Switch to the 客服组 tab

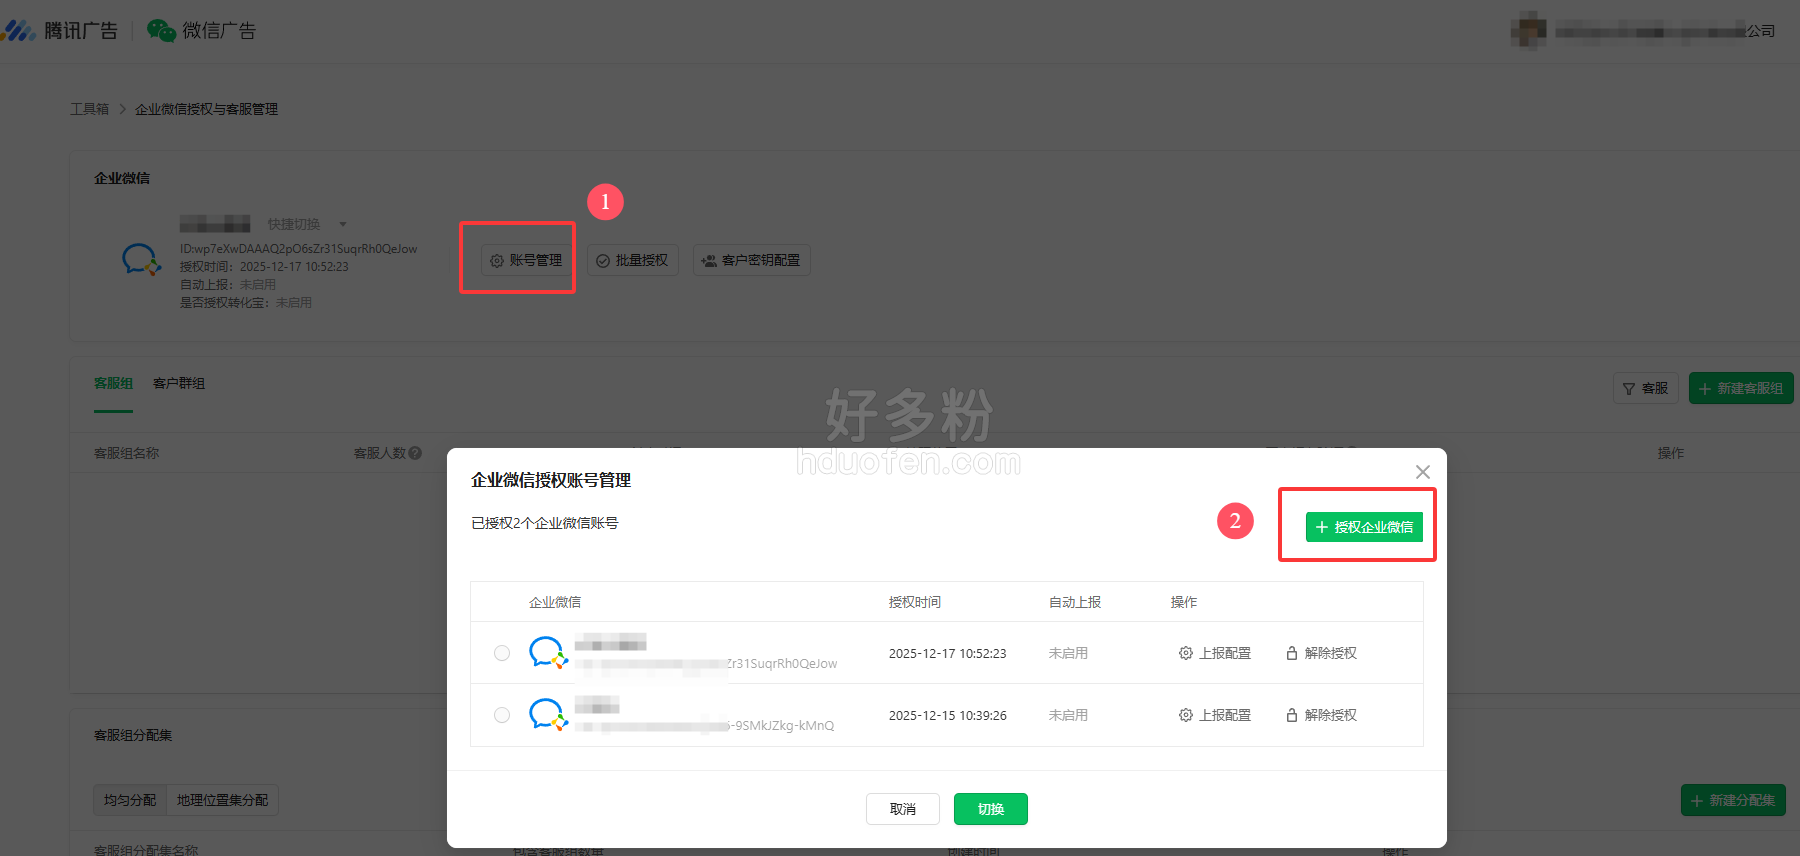[x=113, y=383]
